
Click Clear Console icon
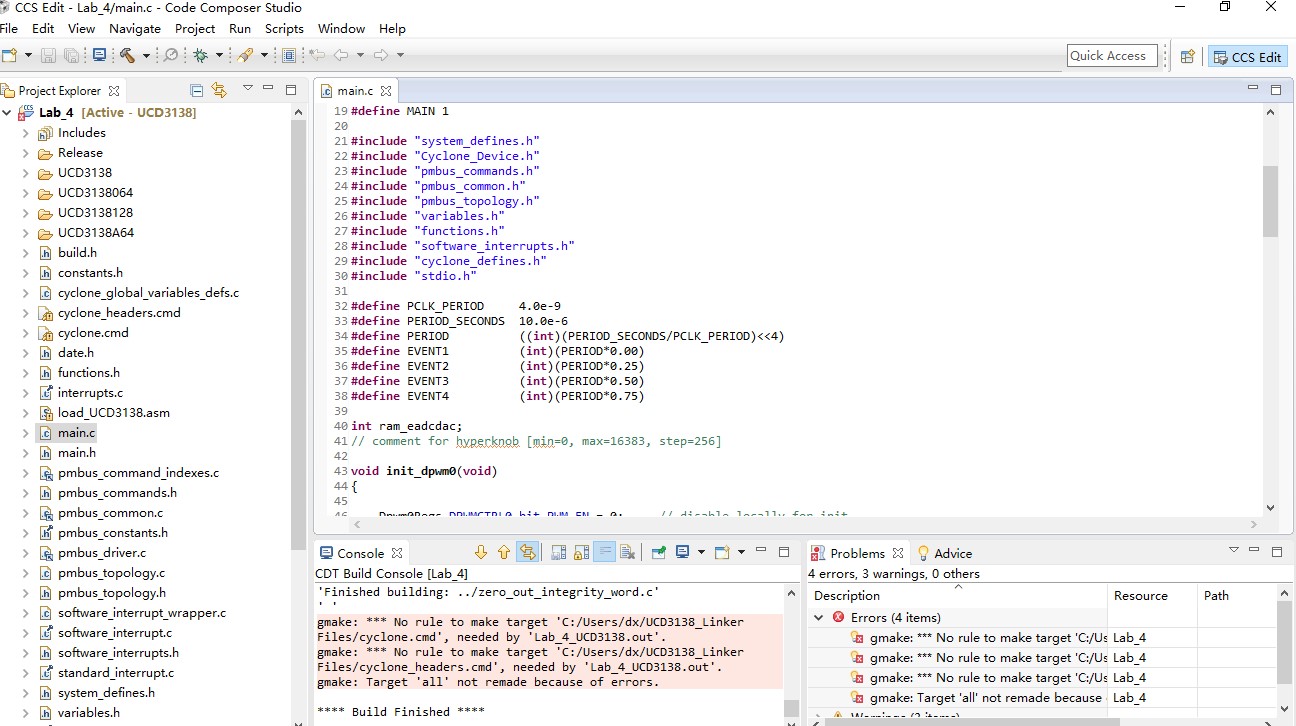(x=627, y=552)
